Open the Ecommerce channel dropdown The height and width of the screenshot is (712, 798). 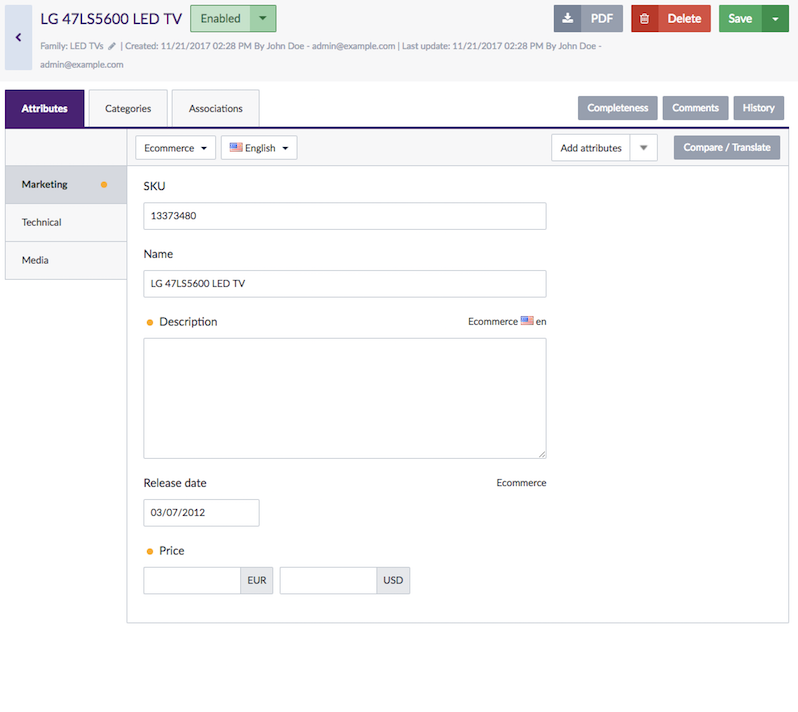pos(175,148)
